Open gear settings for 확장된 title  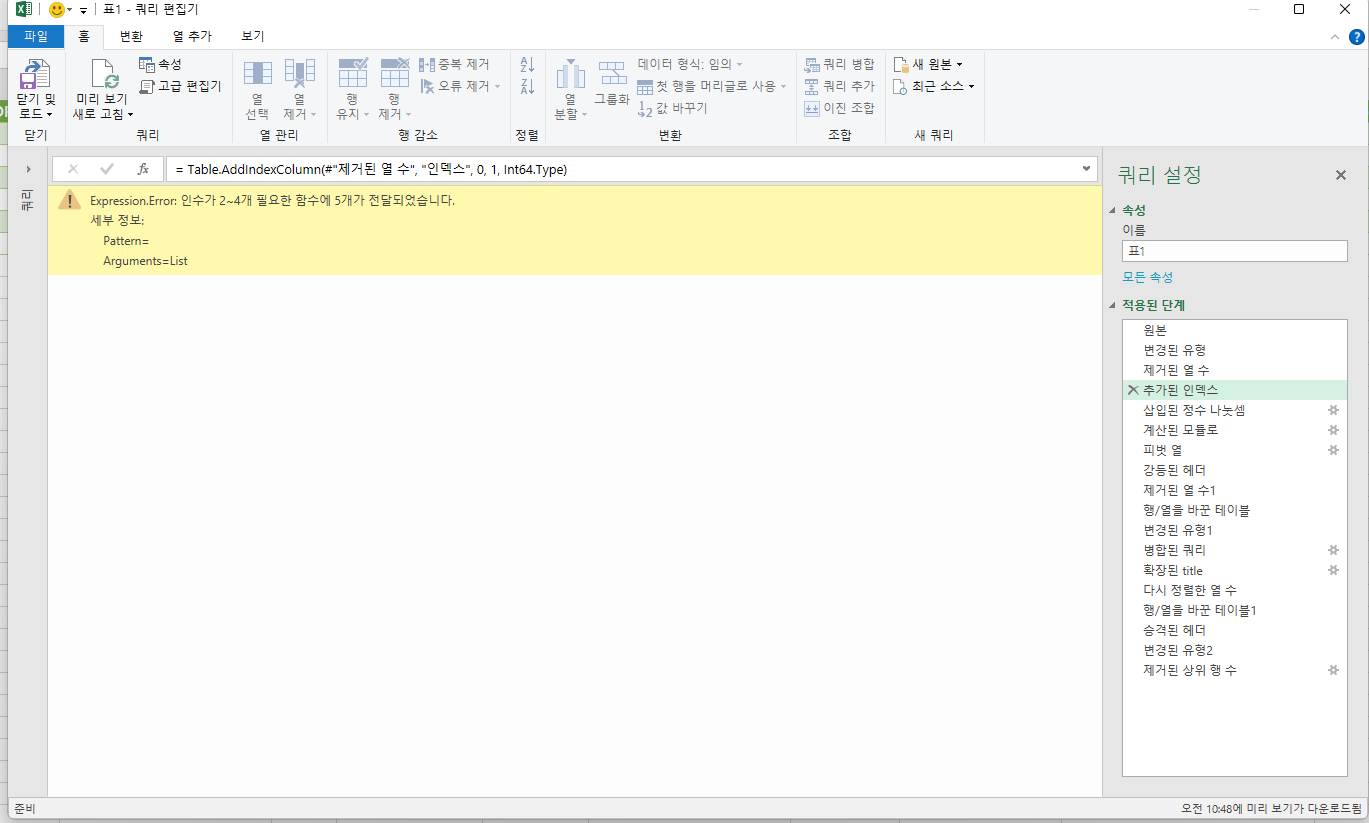(x=1333, y=570)
